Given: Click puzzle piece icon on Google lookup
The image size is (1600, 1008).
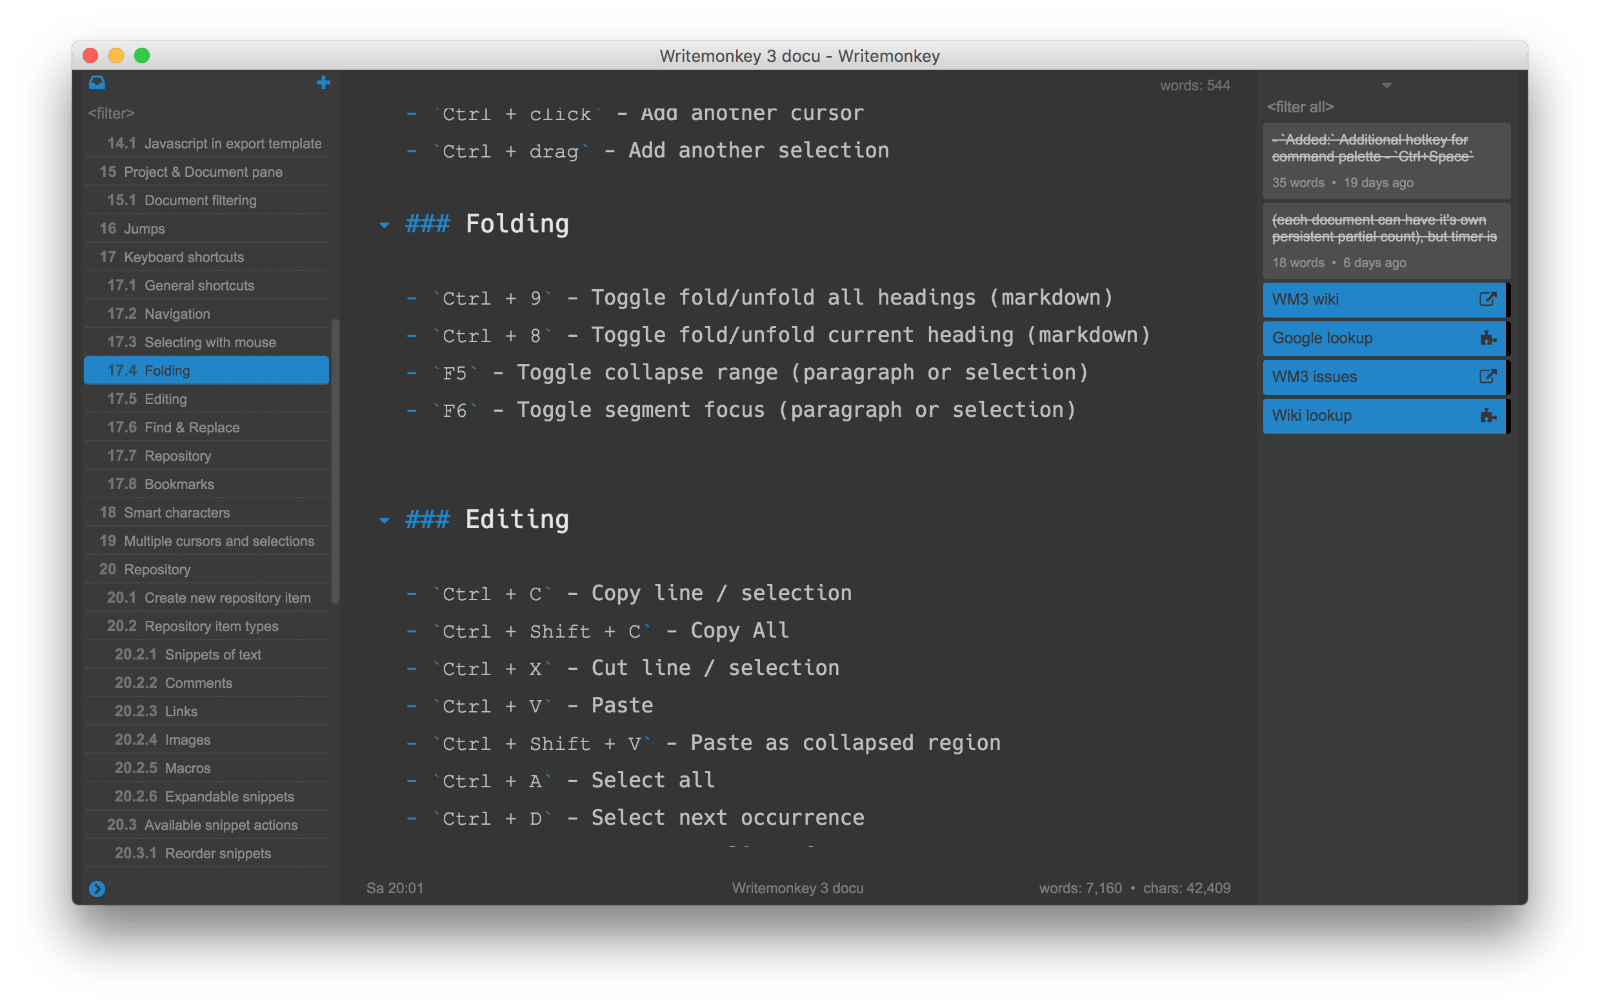Looking at the screenshot, I should (x=1487, y=338).
